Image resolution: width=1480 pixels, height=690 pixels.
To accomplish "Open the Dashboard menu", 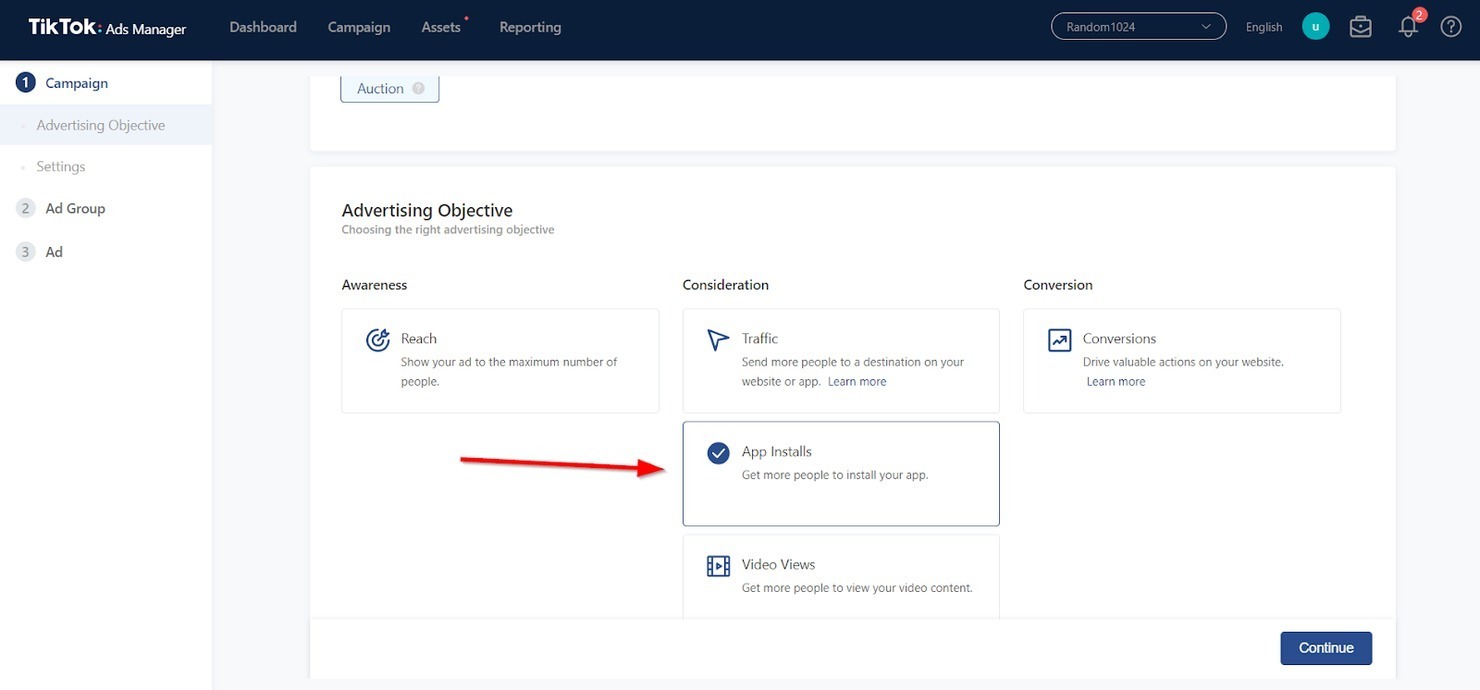I will pos(263,27).
